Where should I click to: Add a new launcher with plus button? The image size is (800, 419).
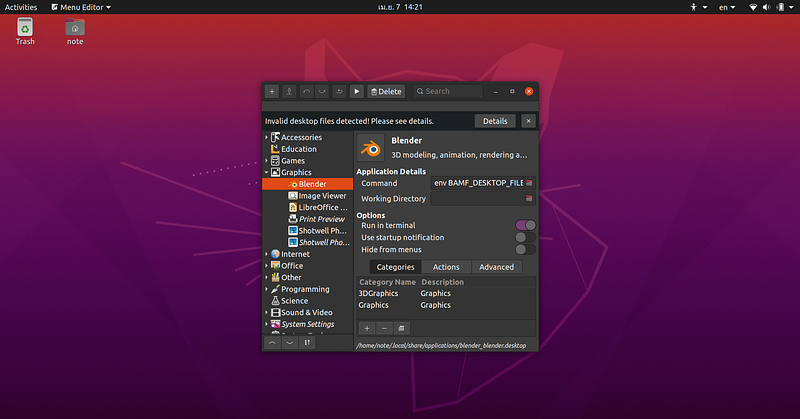click(272, 91)
